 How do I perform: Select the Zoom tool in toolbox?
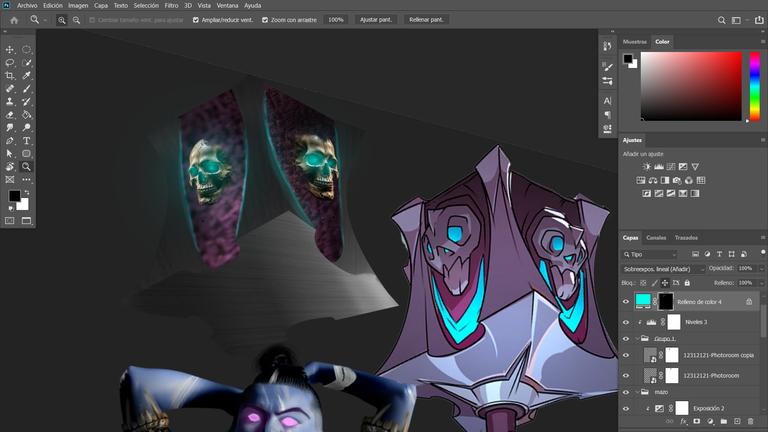tap(26, 167)
